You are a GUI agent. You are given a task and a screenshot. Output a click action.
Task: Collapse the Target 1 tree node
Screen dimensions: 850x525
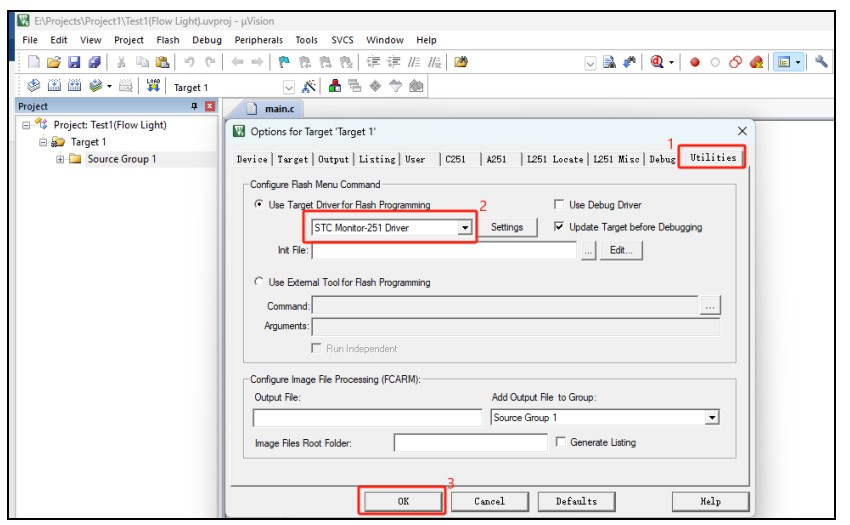click(44, 142)
